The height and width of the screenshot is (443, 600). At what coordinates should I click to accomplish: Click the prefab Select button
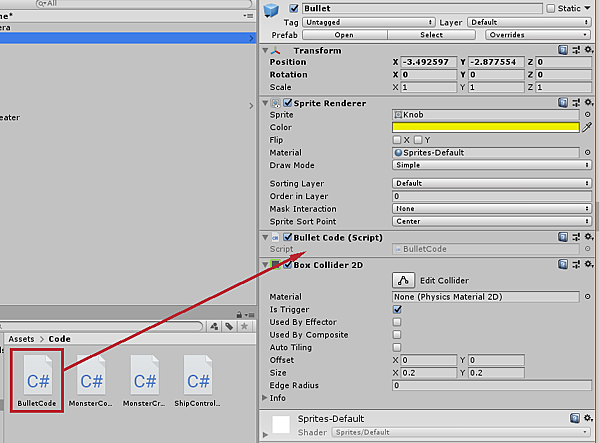coord(432,35)
